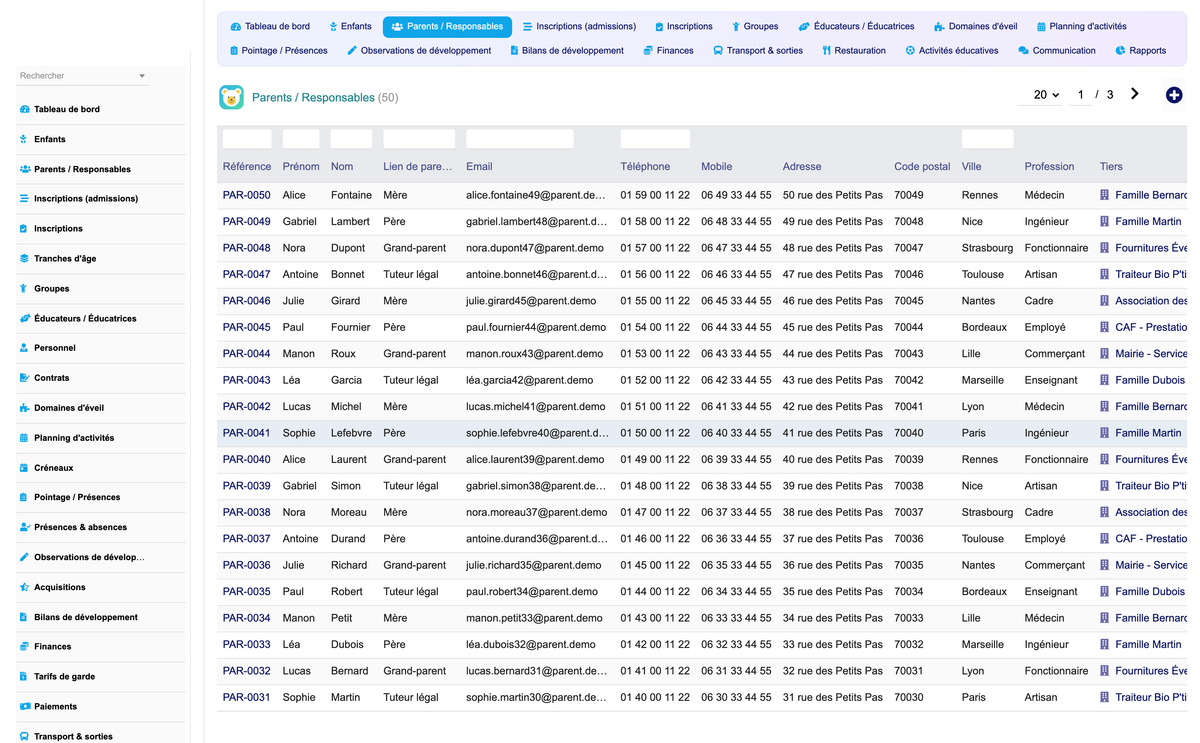Click the building icon next to Famille Dubois in PAR-0043 row
Screen dimensions: 1200x743
coord(1105,380)
